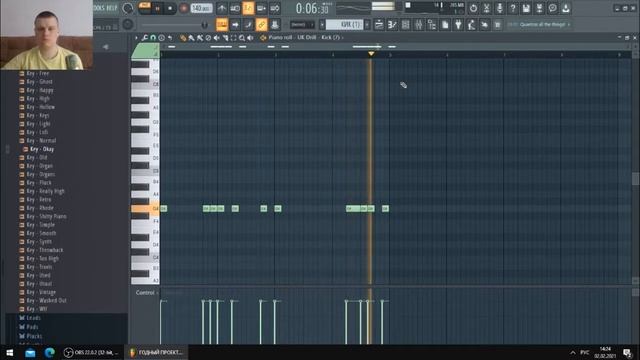Screen dimensions: 640x360
Task: Select the piano roll Draw pencil tool
Action: [183, 38]
